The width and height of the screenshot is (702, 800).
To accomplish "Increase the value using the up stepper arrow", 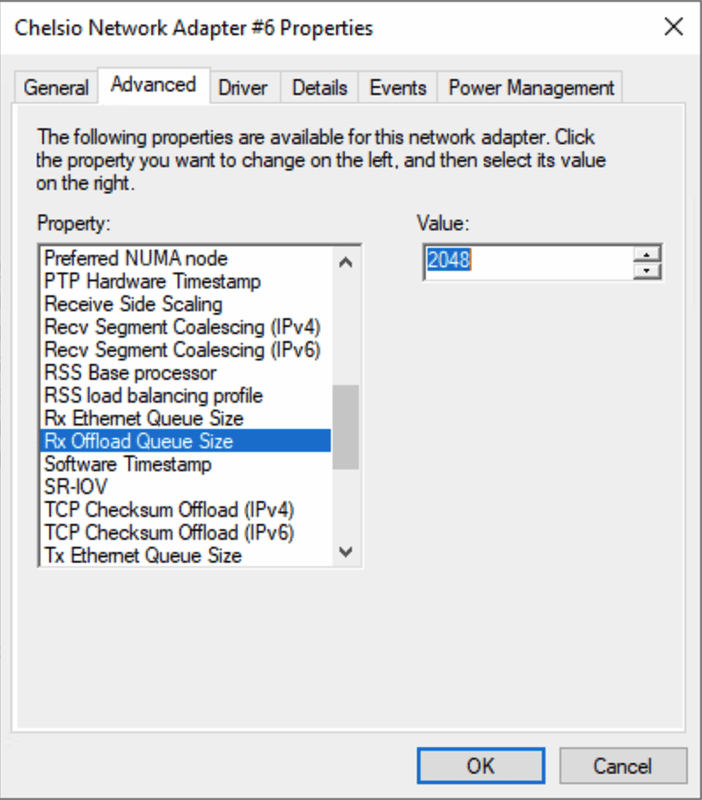I will point(648,254).
